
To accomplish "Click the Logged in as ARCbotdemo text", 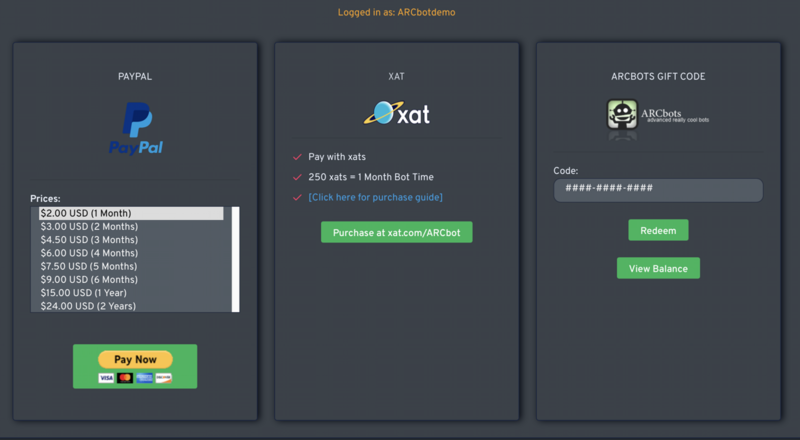I will click(x=396, y=12).
